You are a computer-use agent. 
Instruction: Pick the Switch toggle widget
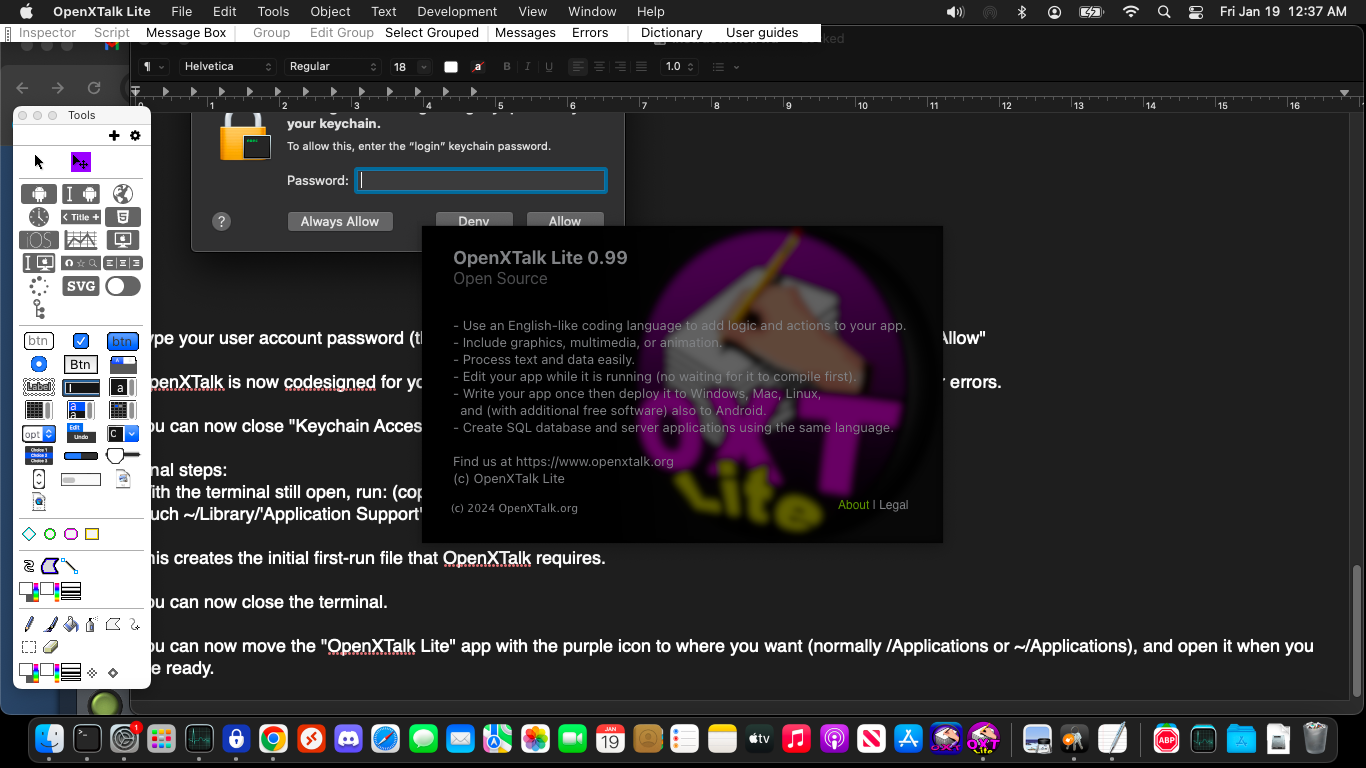click(123, 286)
